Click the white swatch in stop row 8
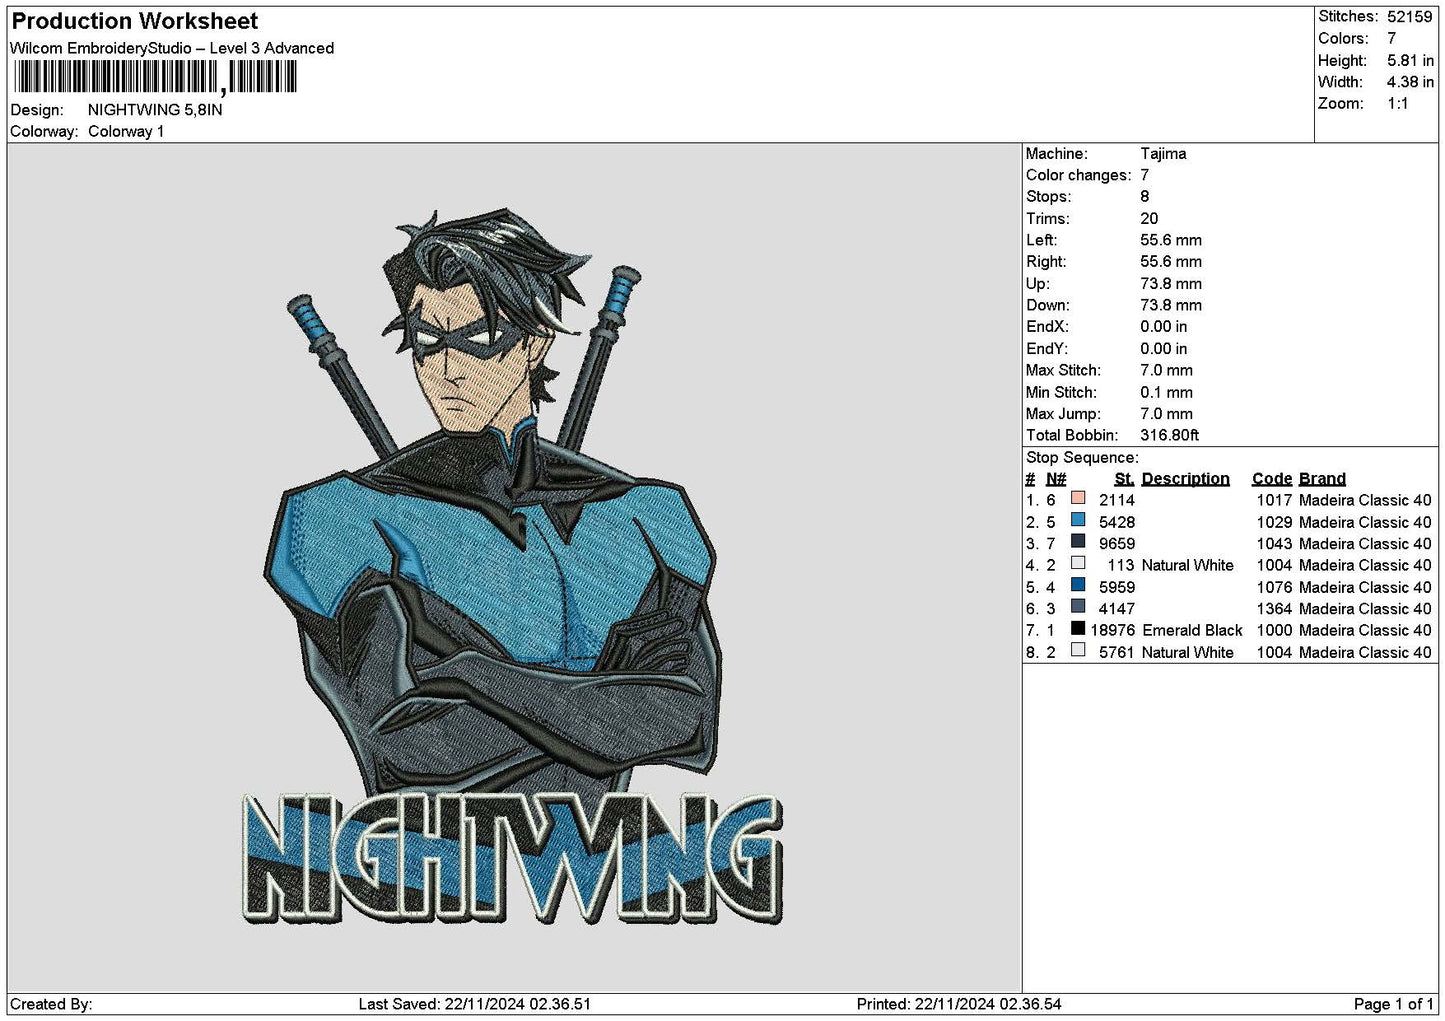The height and width of the screenshot is (1021, 1445). (1077, 650)
